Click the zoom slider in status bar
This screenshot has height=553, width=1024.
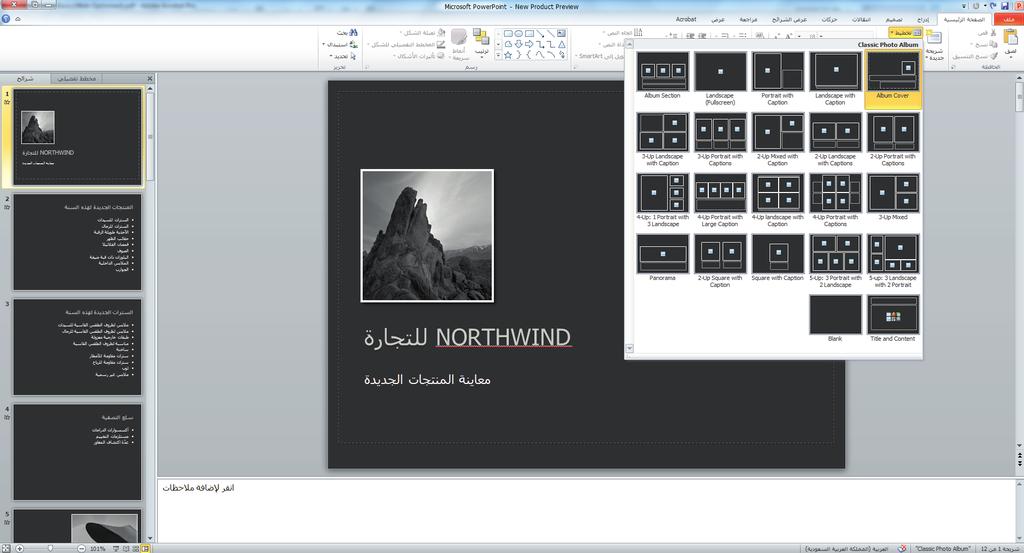[50, 548]
